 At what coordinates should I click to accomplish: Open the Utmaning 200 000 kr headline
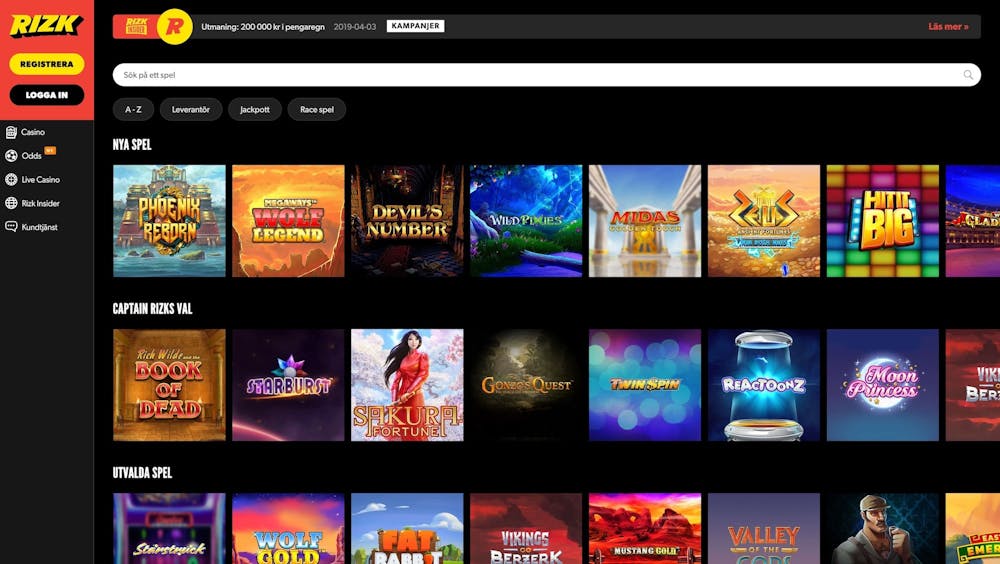[263, 27]
